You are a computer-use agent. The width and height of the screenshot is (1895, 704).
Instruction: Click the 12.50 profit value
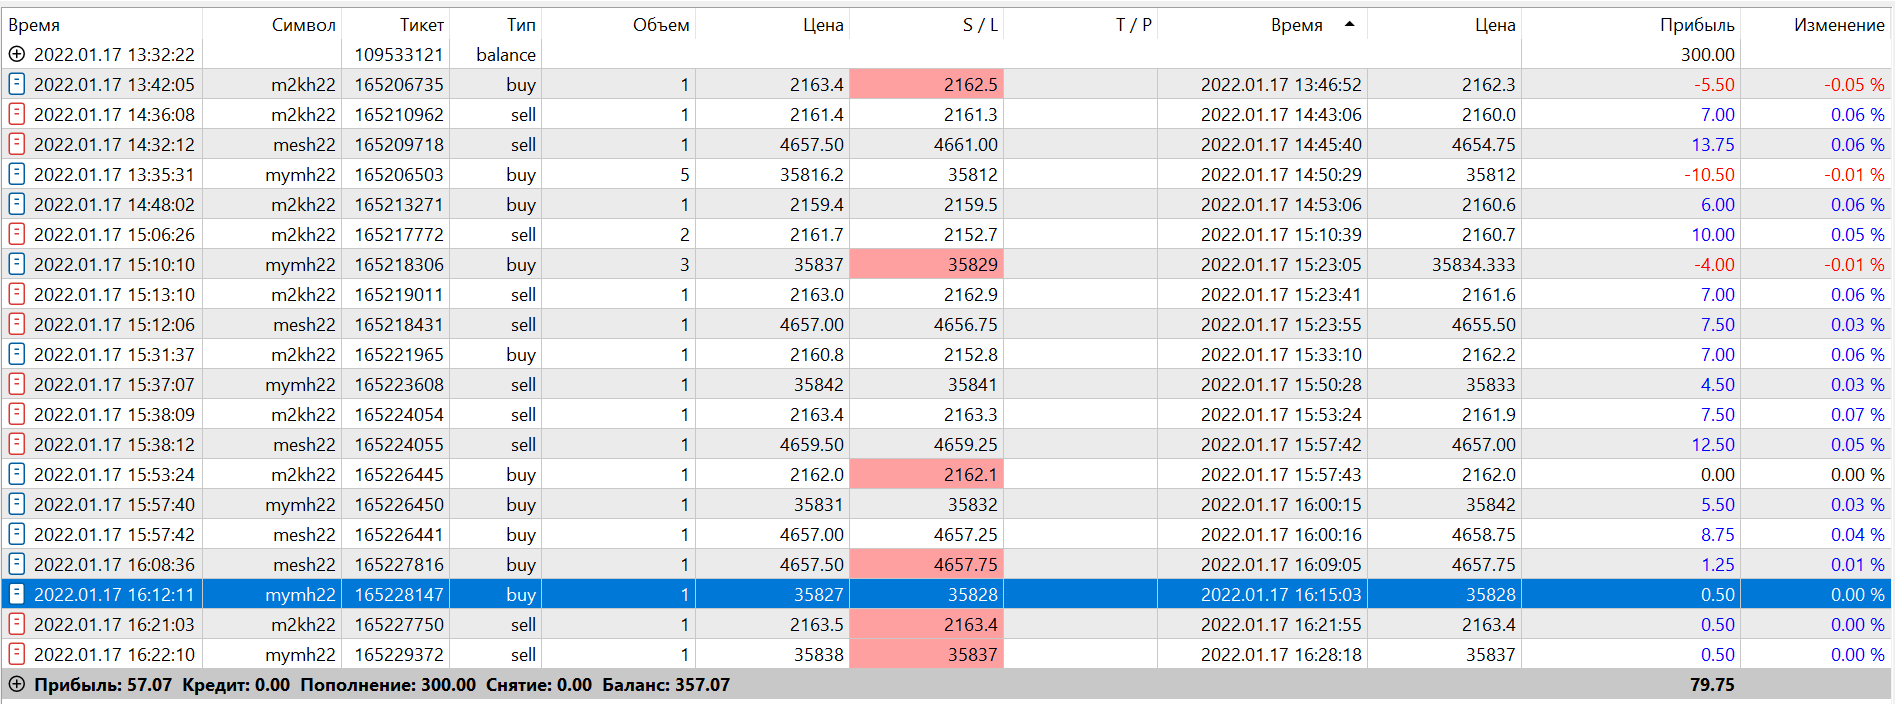point(1713,445)
